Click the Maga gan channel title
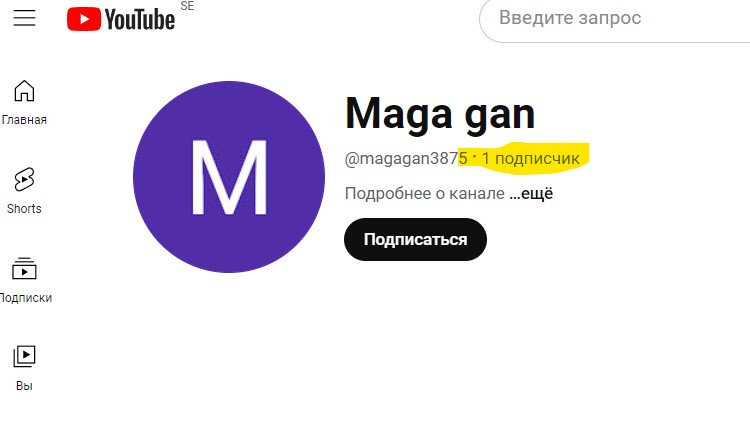This screenshot has width=750, height=426. (440, 114)
